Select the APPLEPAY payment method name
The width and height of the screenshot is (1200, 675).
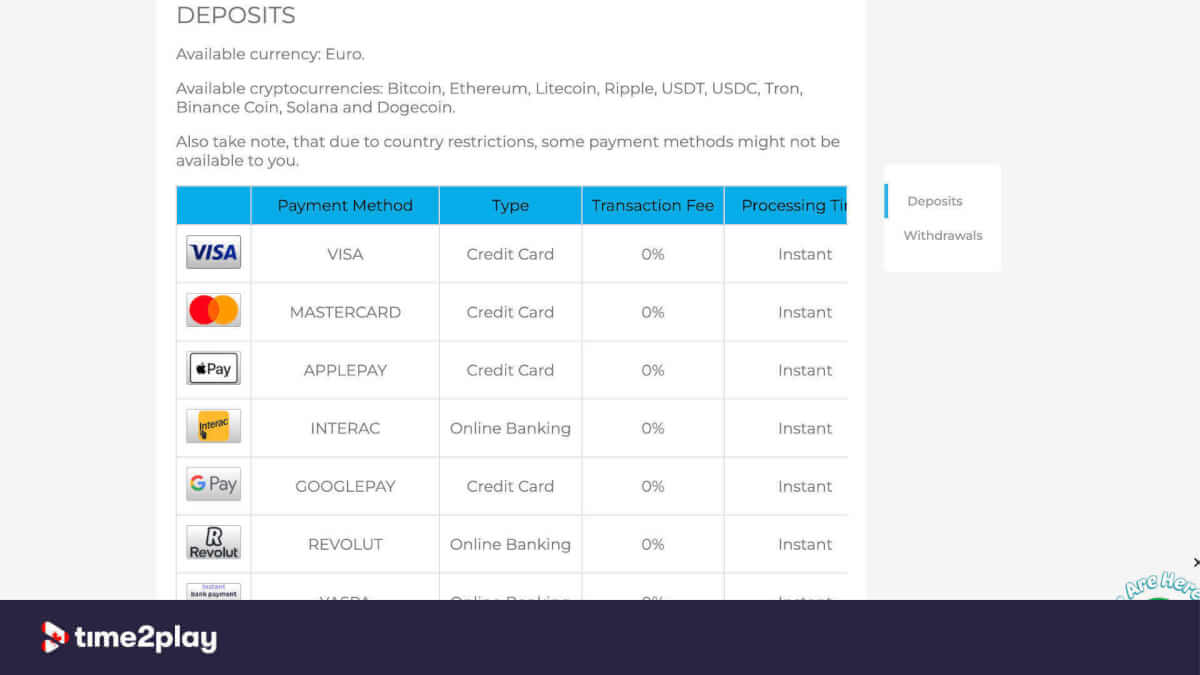345,370
